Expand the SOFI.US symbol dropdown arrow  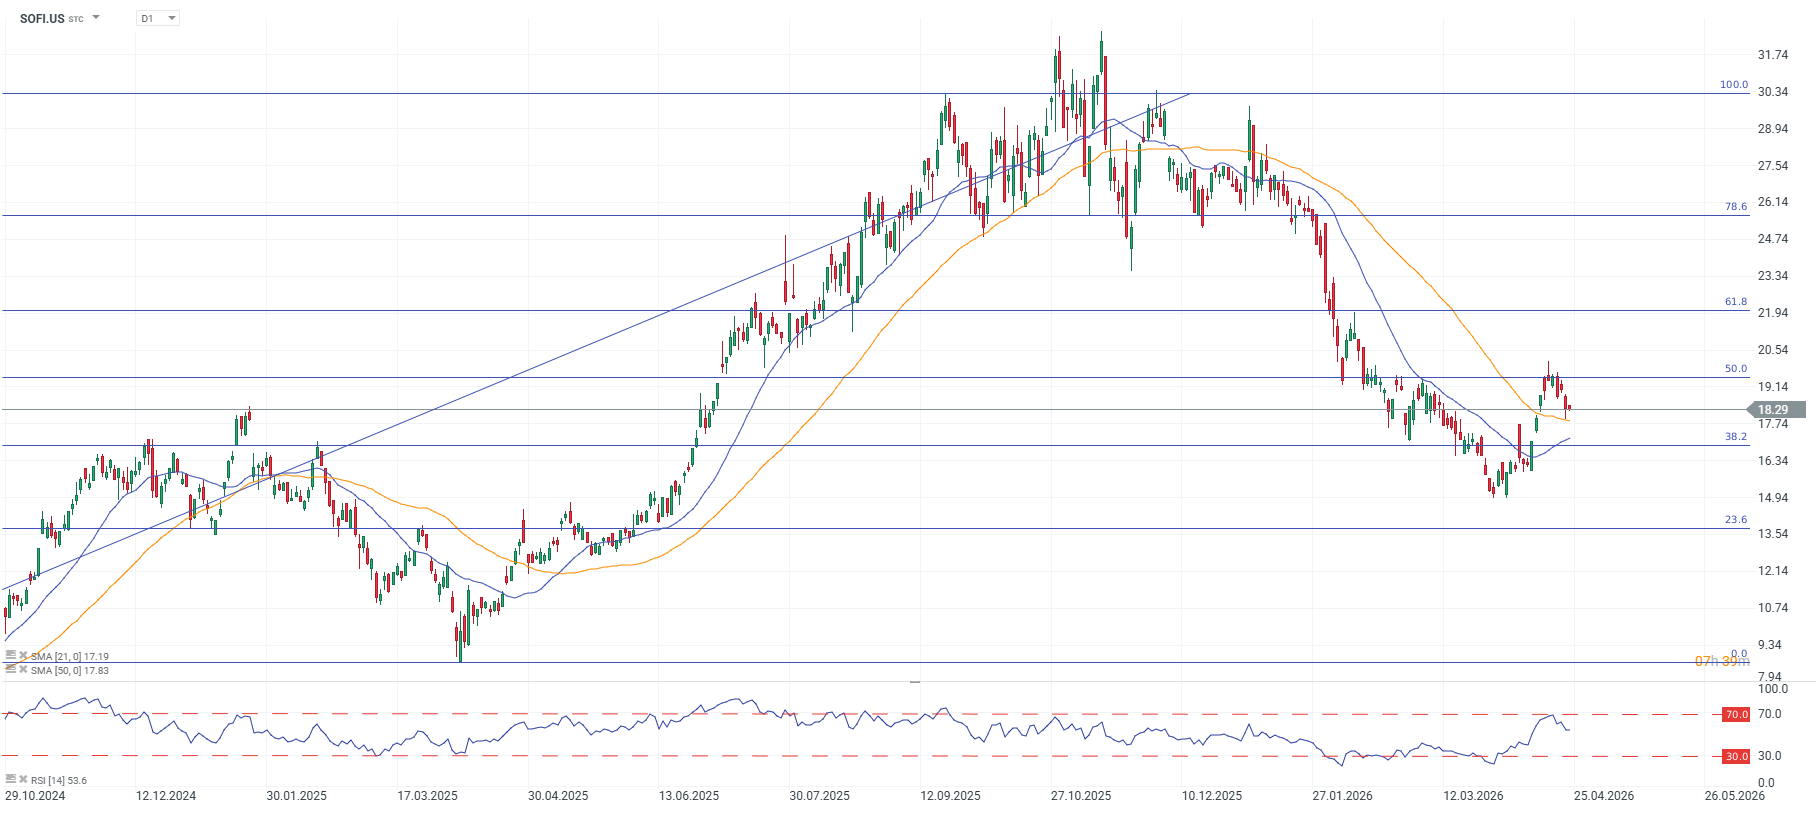point(96,18)
